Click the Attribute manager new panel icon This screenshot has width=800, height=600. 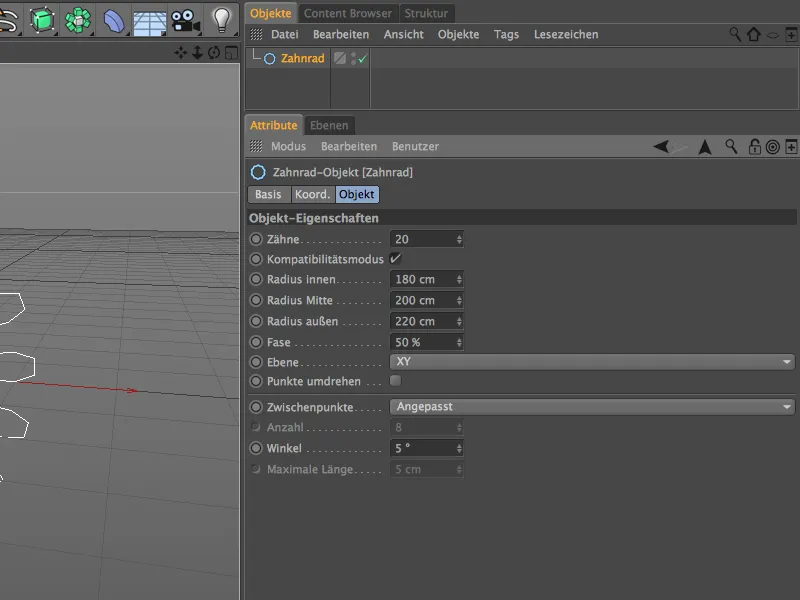click(x=791, y=147)
